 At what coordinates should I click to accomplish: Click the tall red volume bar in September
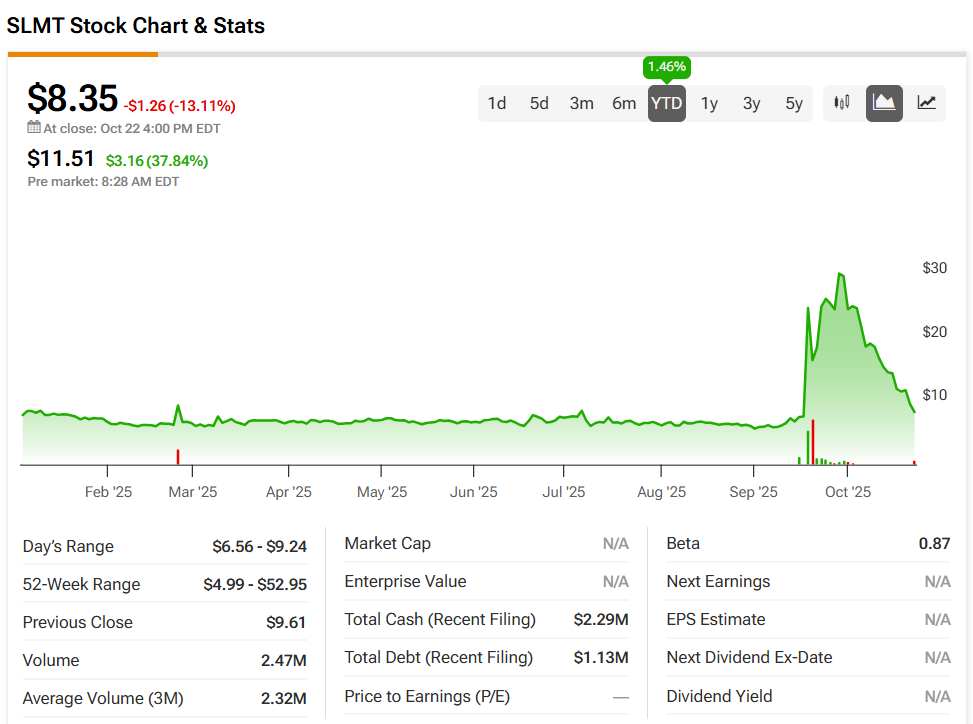(813, 443)
